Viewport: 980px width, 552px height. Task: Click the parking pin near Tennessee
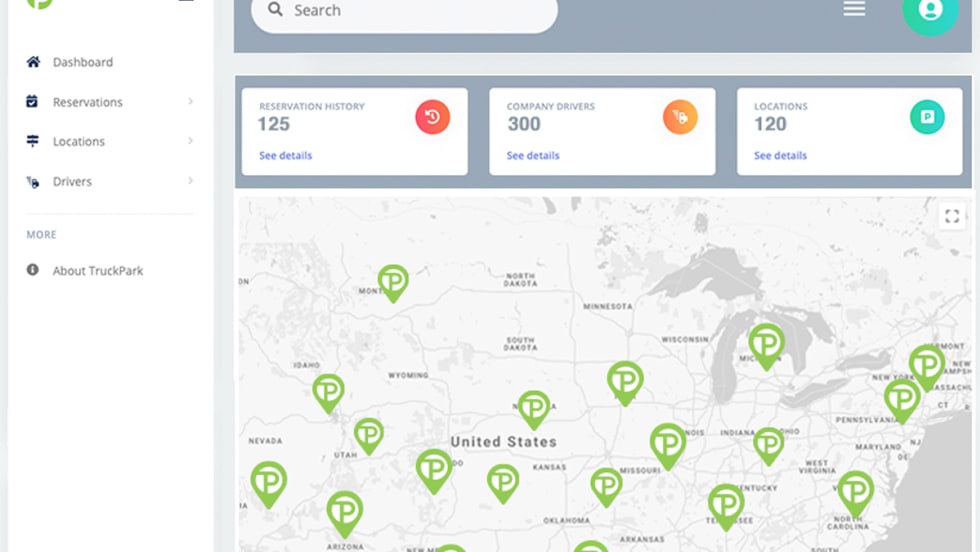pos(726,502)
